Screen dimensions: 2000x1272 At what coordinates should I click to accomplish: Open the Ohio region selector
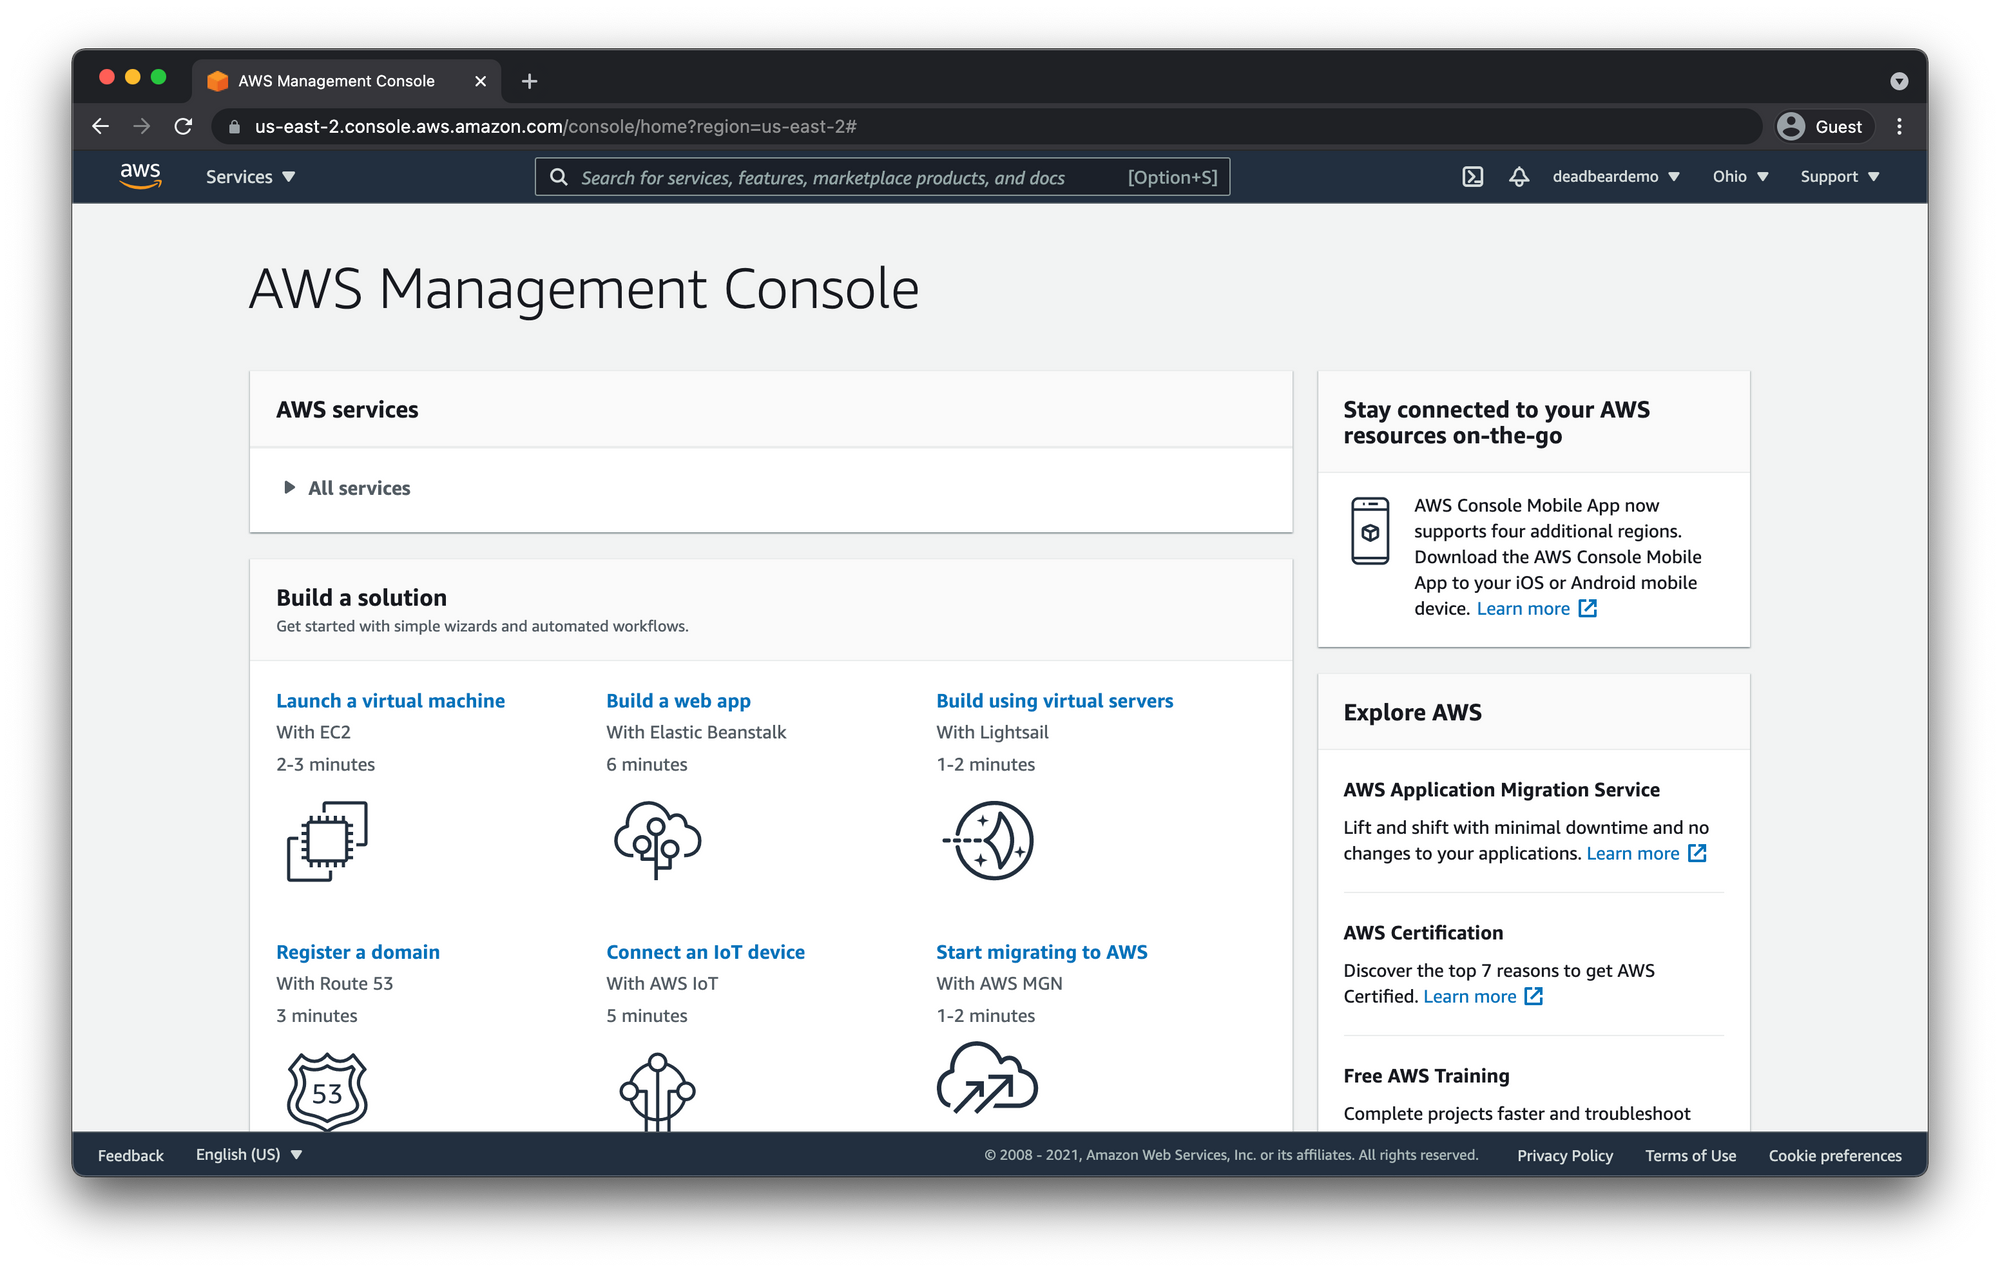coord(1740,177)
